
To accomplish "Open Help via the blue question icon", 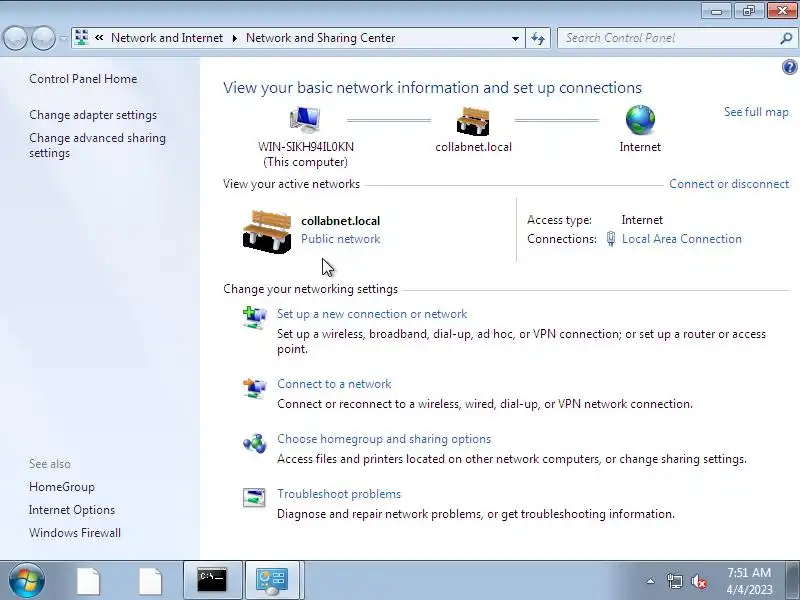I will point(789,67).
